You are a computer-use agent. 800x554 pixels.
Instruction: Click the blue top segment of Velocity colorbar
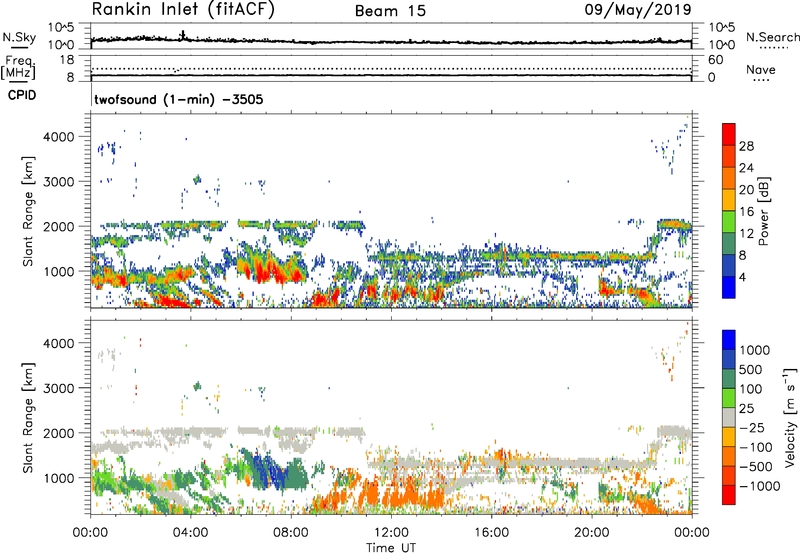(x=729, y=340)
